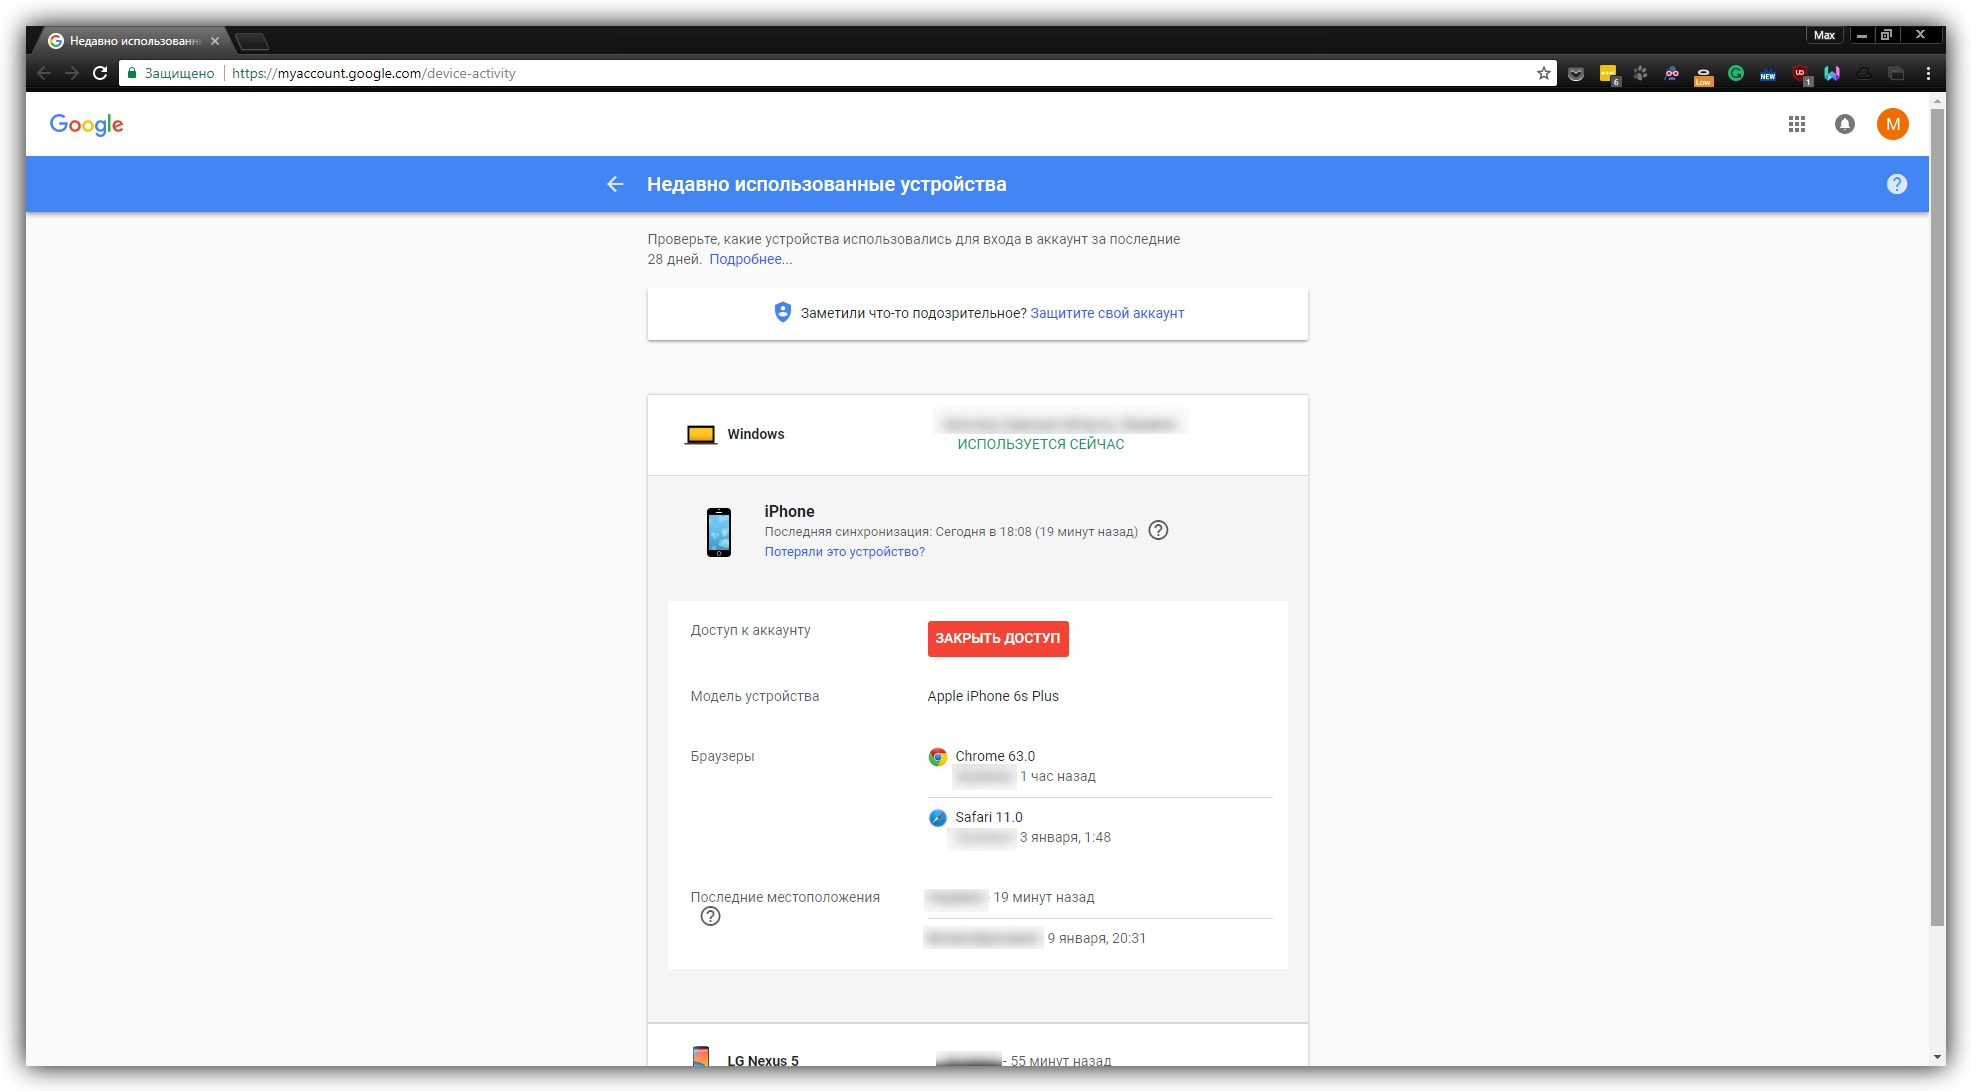
Task: Bookmark page with star icon
Action: (x=1543, y=73)
